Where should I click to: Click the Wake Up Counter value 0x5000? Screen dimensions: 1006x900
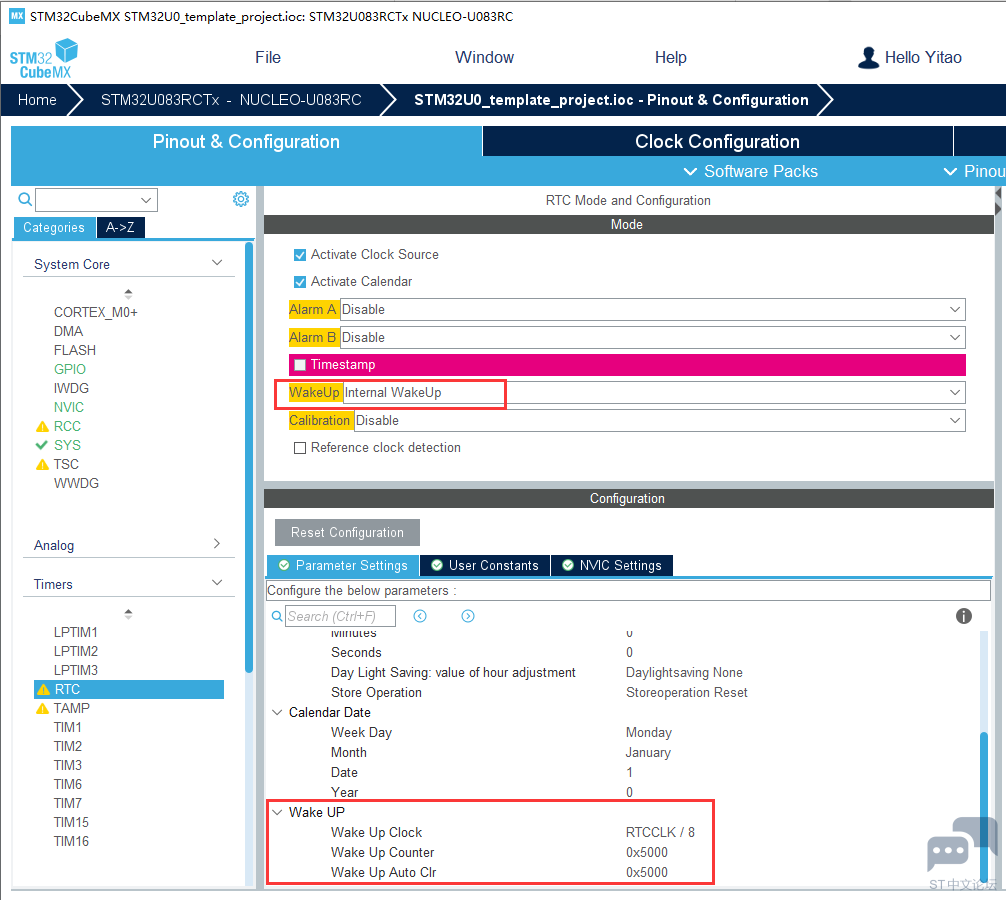tap(647, 853)
